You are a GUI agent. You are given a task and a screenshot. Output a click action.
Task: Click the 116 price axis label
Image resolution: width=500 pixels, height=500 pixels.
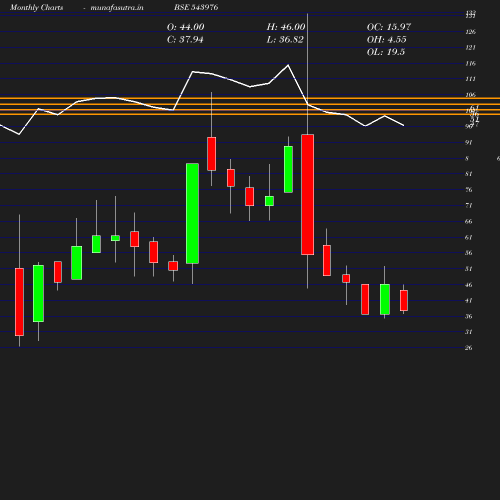tap(470, 64)
